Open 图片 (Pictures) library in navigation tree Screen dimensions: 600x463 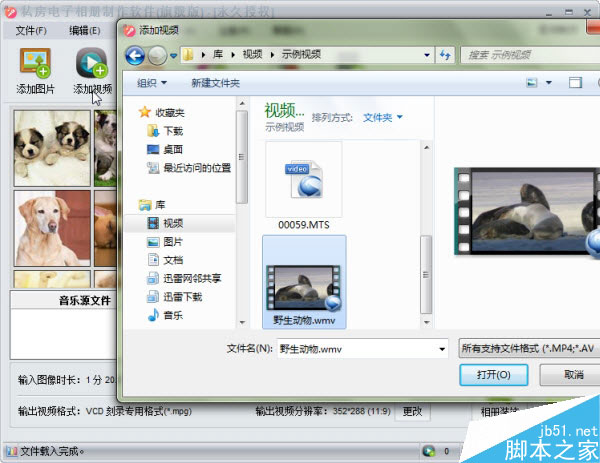[x=173, y=241]
